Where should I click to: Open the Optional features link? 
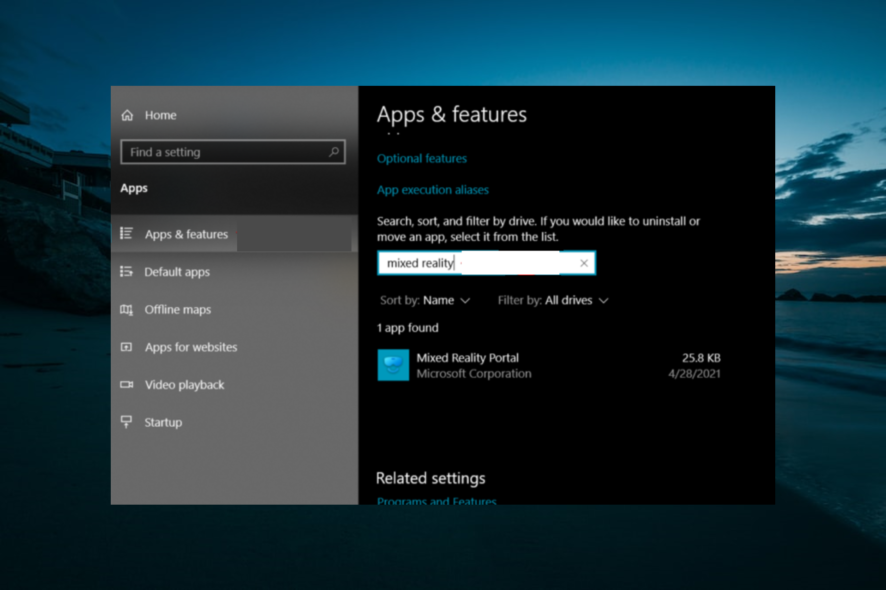(422, 158)
